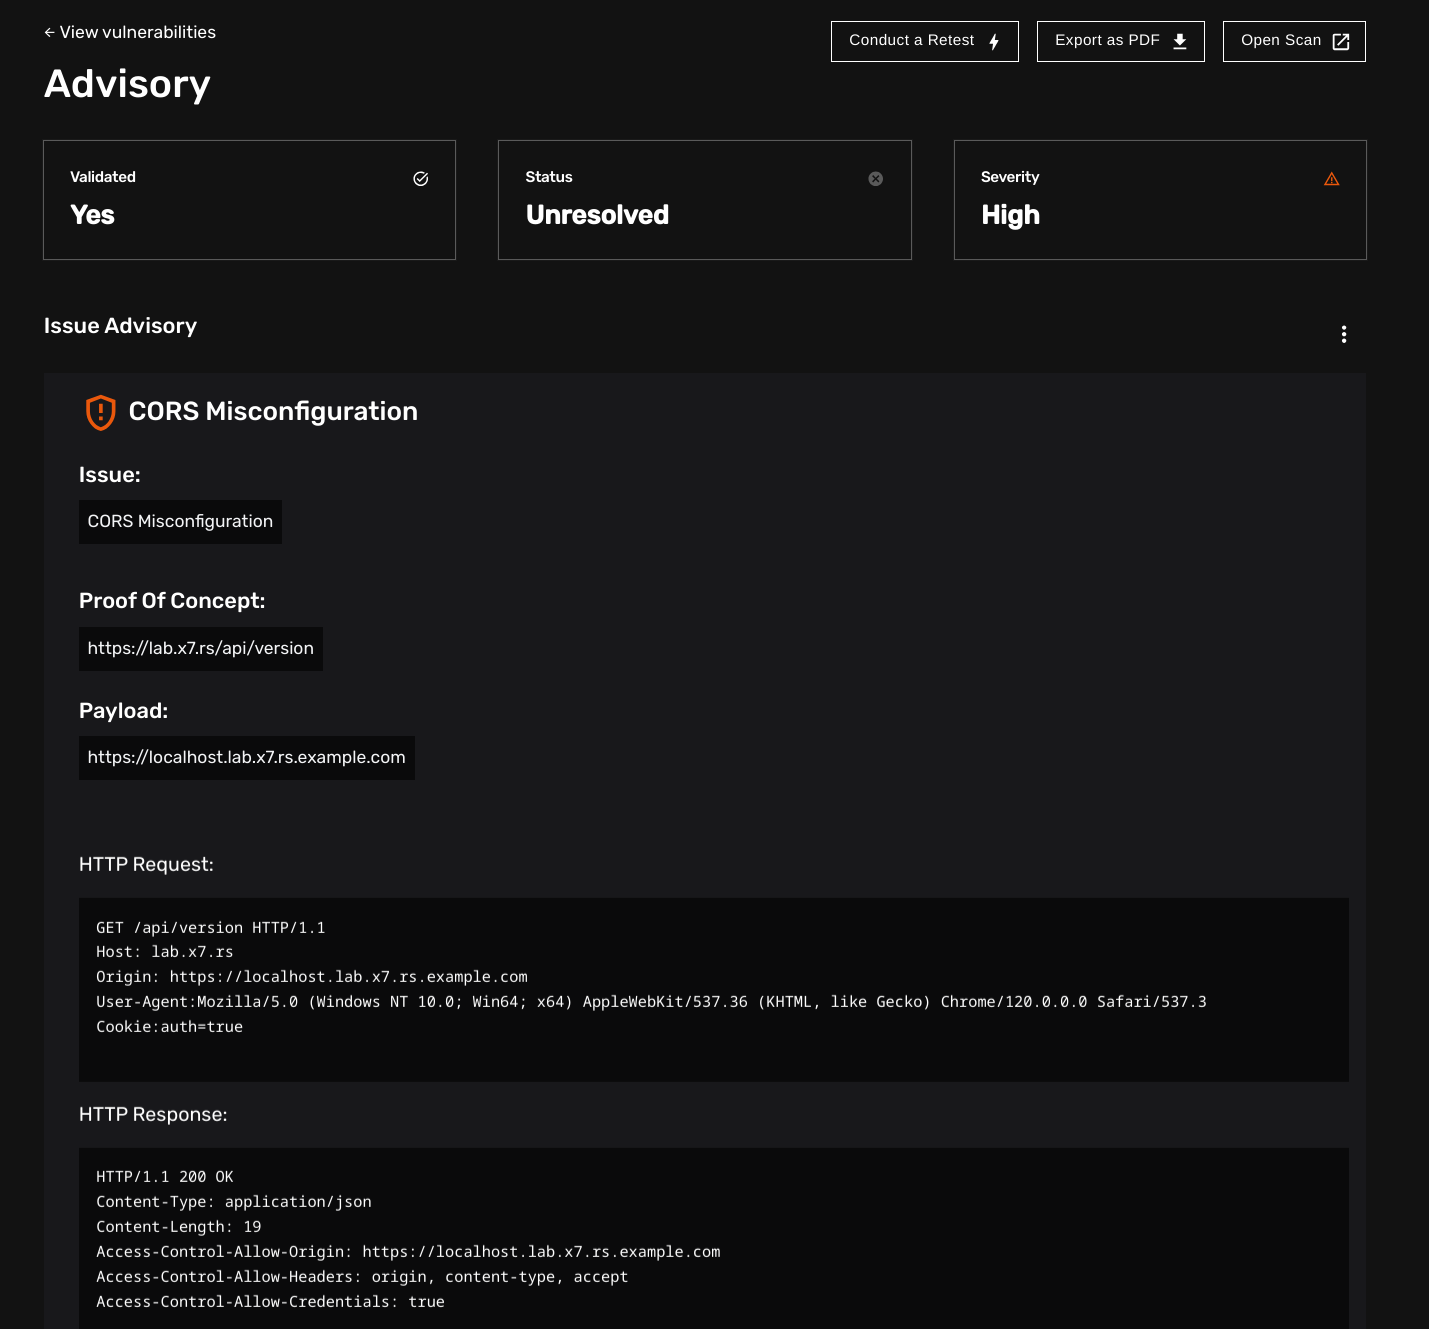Screen dimensions: 1429x1329
Task: Click the severity warning triangle icon
Action: 1331,179
